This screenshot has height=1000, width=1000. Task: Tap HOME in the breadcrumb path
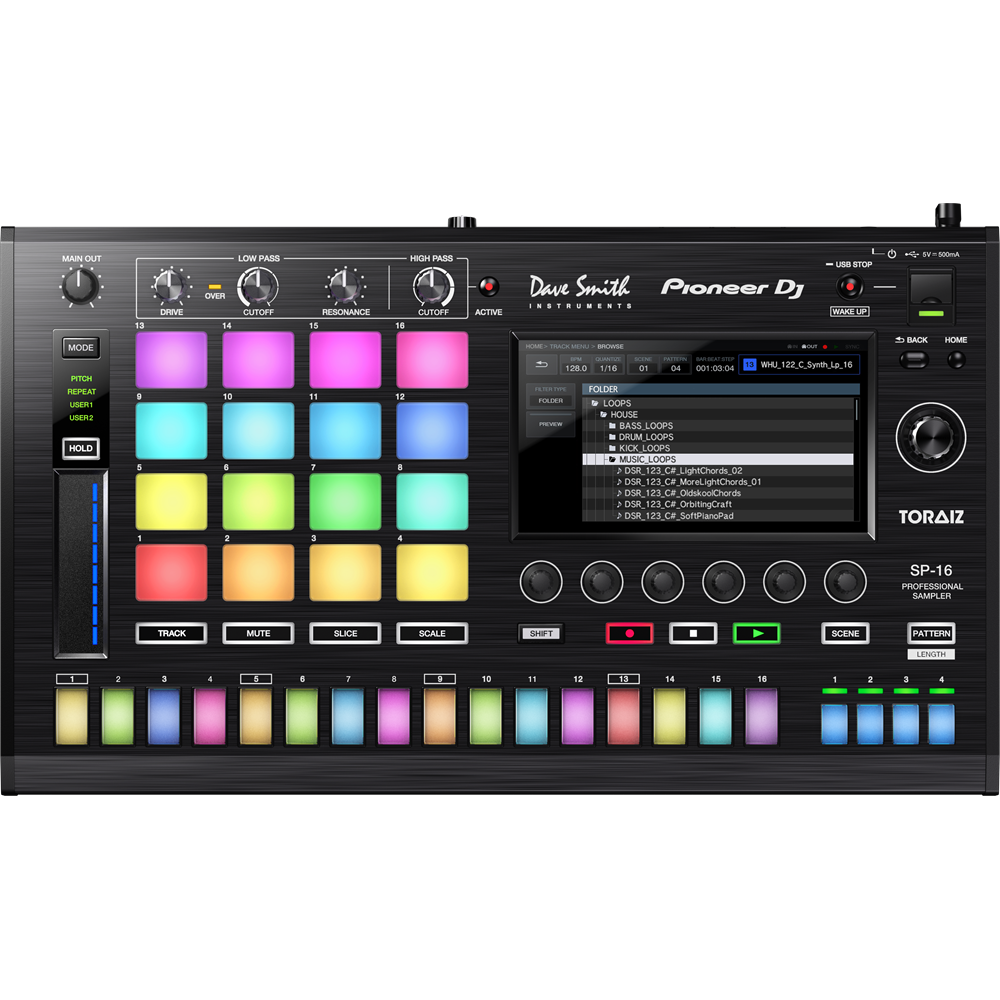(x=534, y=346)
